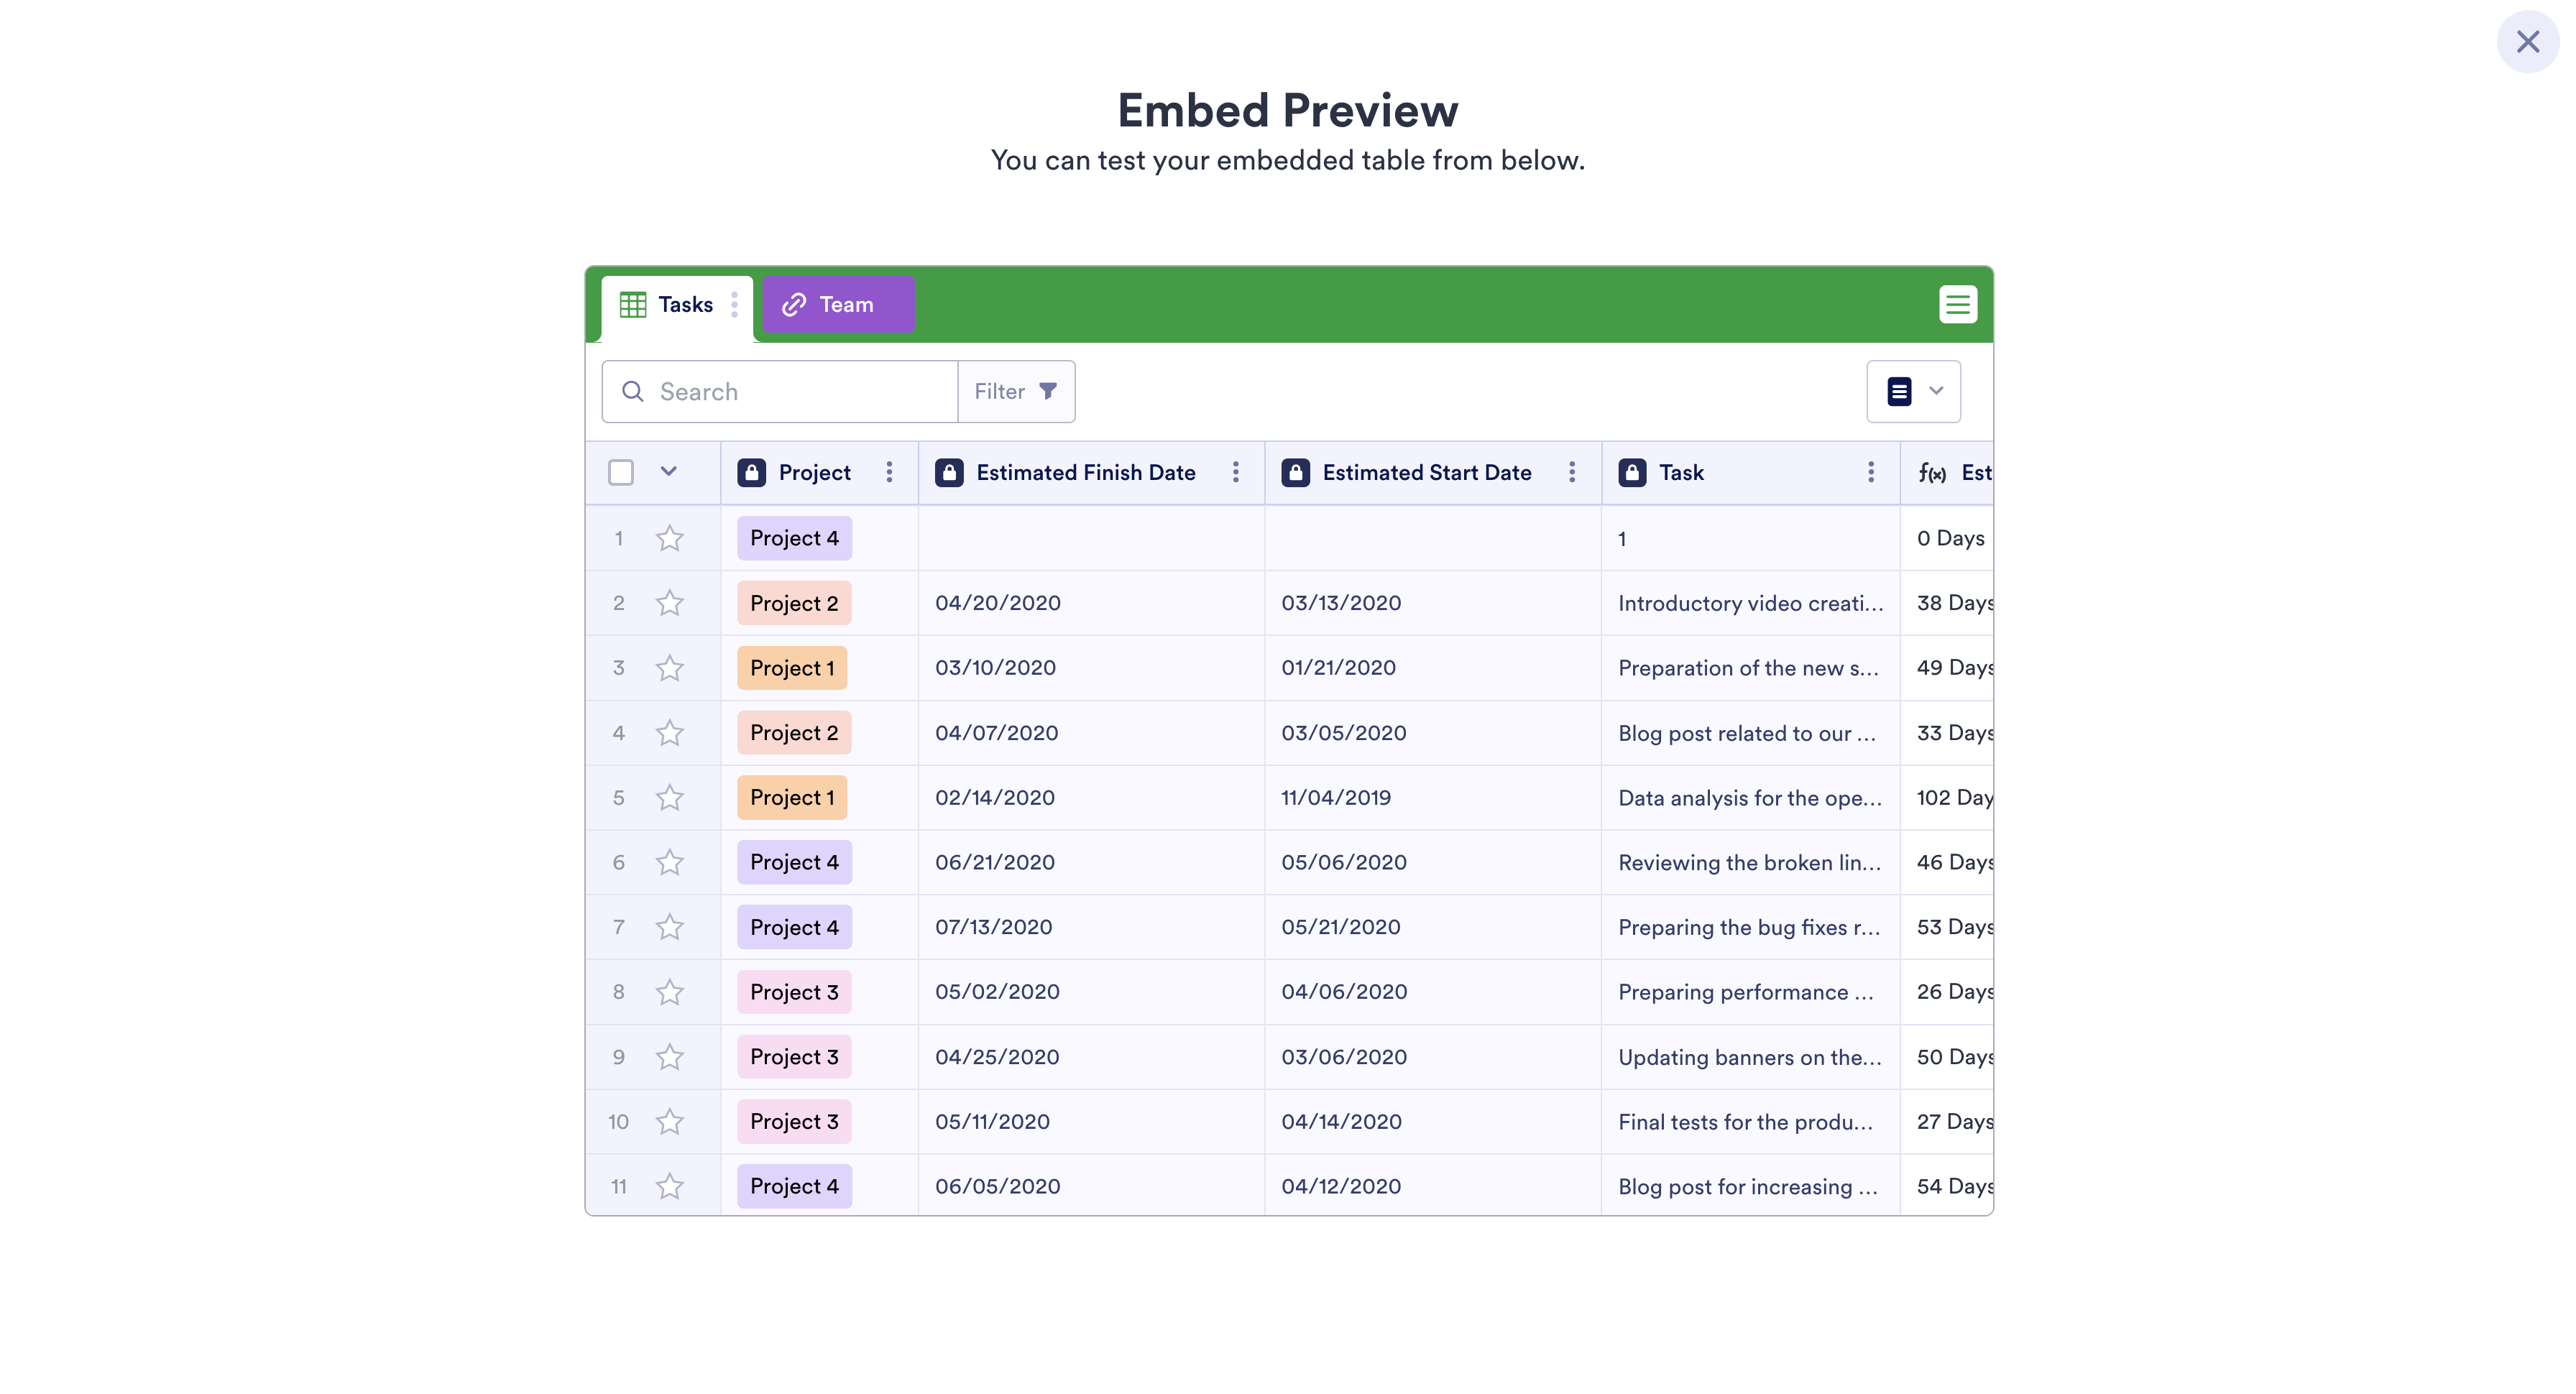Open Task column three-dot menu
Viewport: 2576px width, 1394px height.
click(x=1870, y=472)
